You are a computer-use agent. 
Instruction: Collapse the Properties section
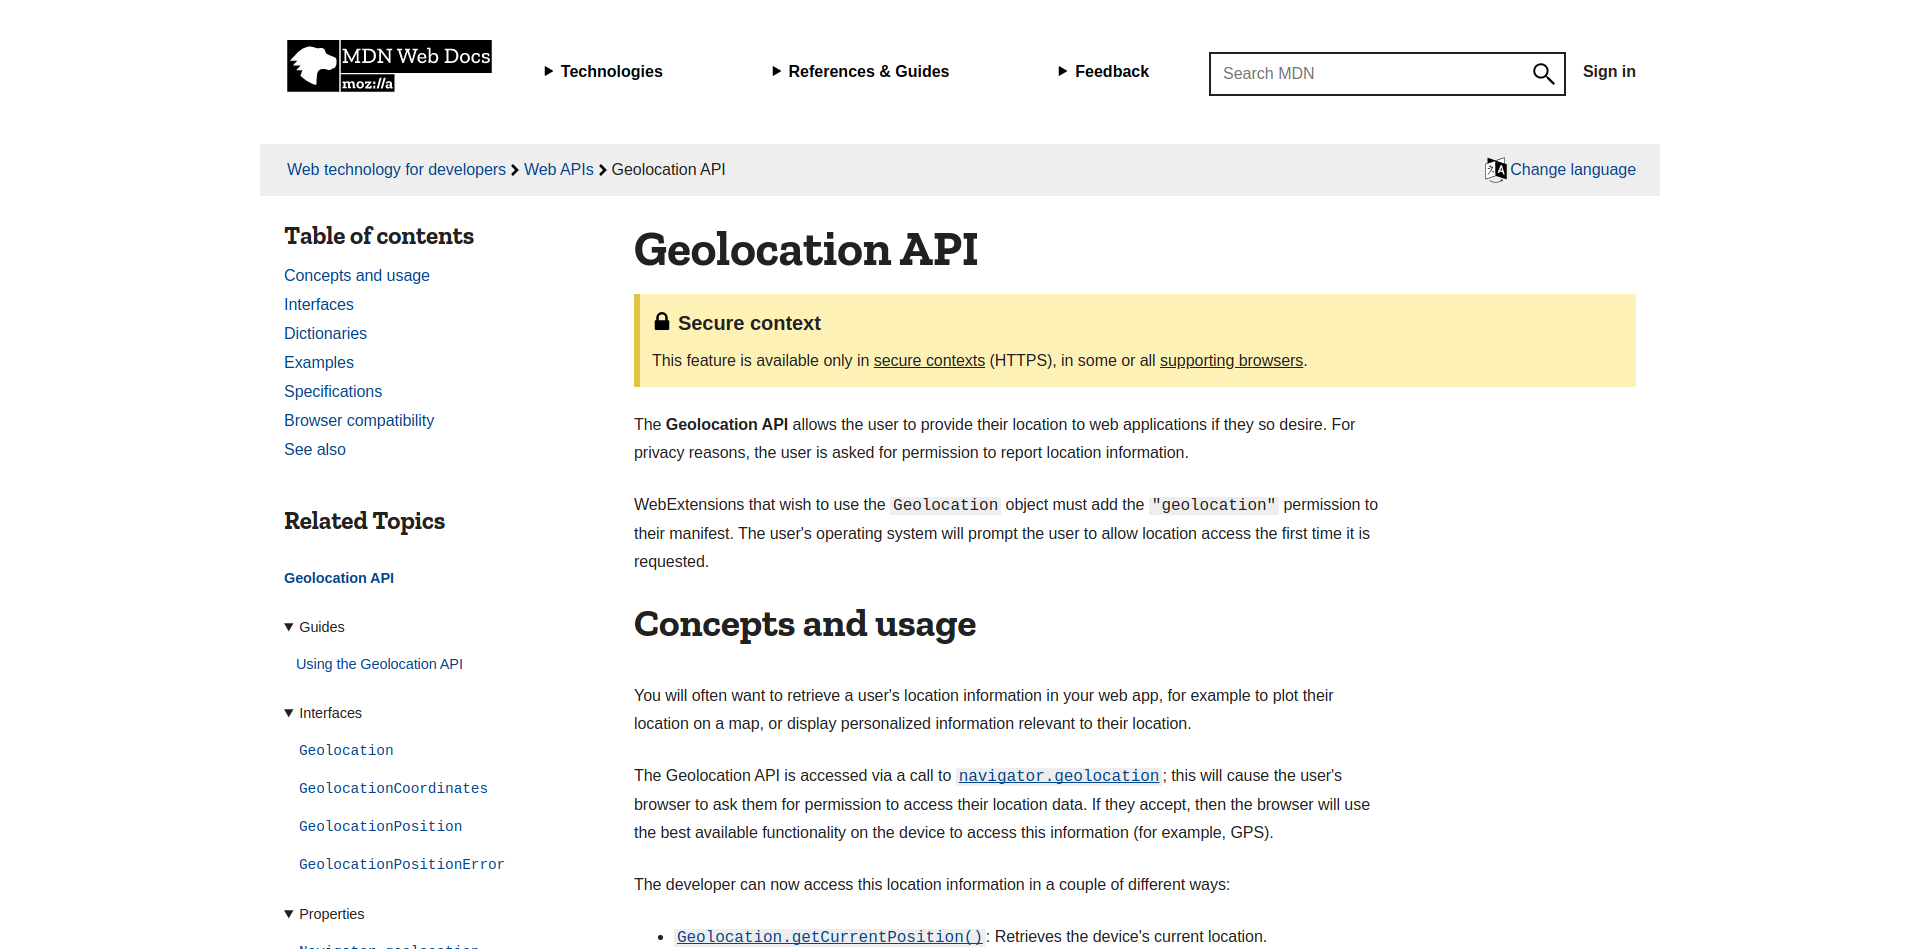click(288, 914)
